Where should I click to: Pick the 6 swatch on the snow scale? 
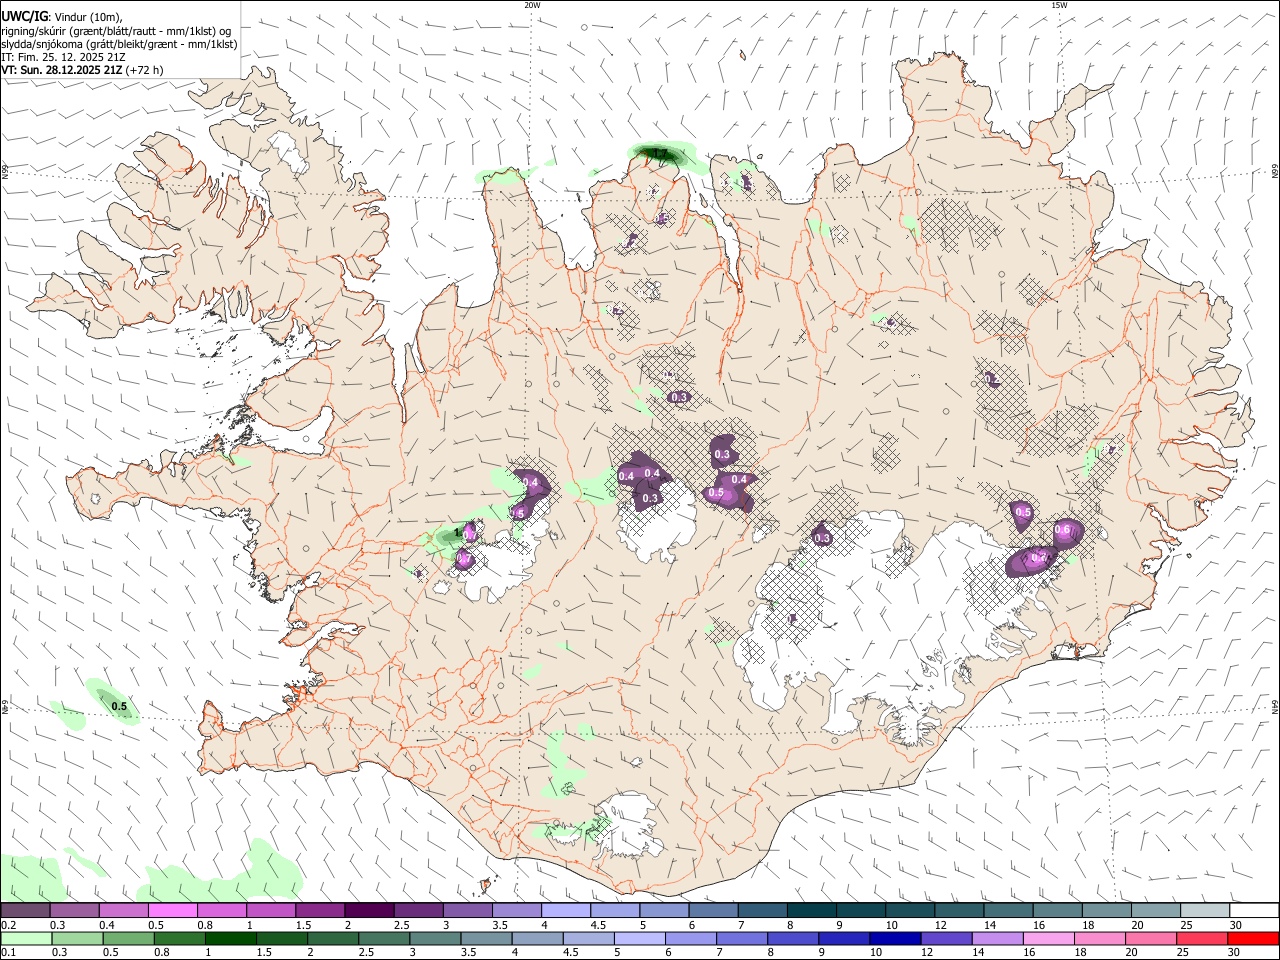click(713, 910)
